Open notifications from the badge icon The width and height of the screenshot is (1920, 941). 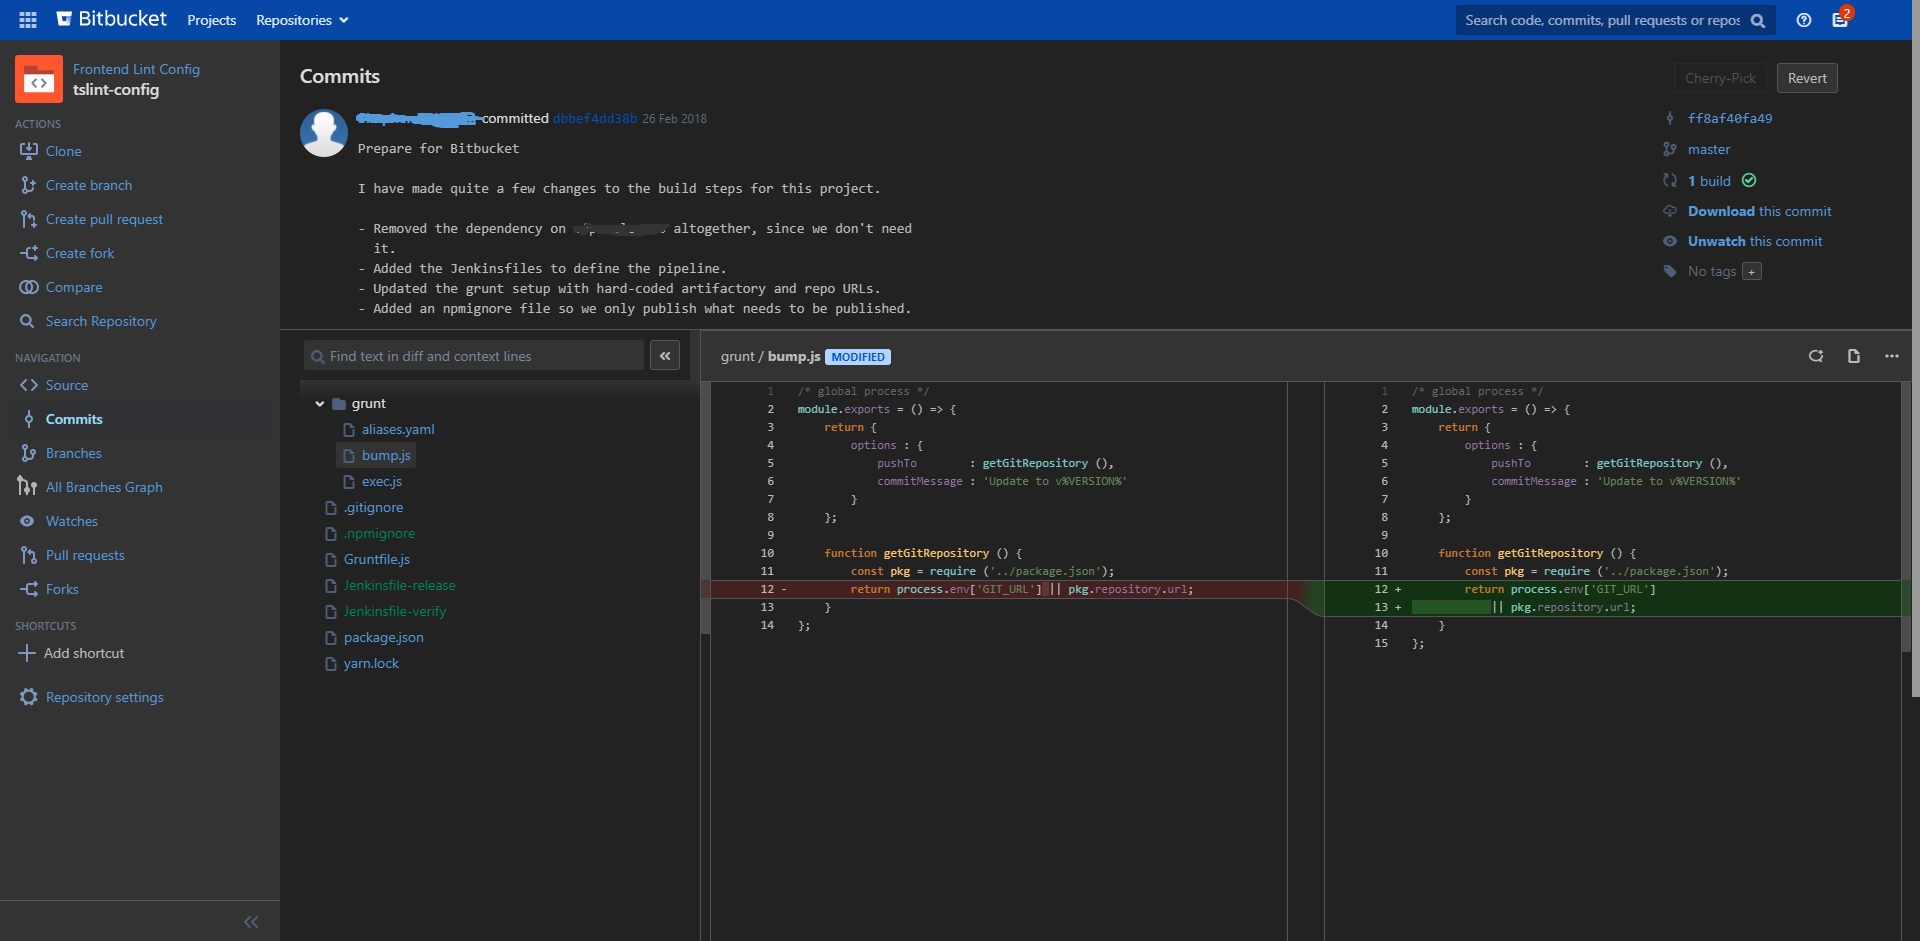click(x=1841, y=20)
